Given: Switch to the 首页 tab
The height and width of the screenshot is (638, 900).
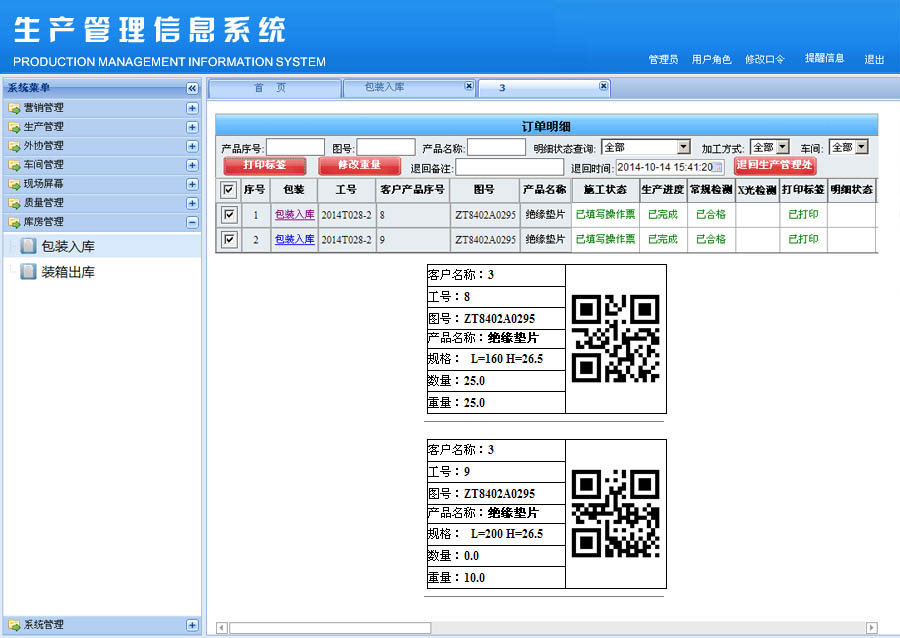Looking at the screenshot, I should (x=270, y=88).
